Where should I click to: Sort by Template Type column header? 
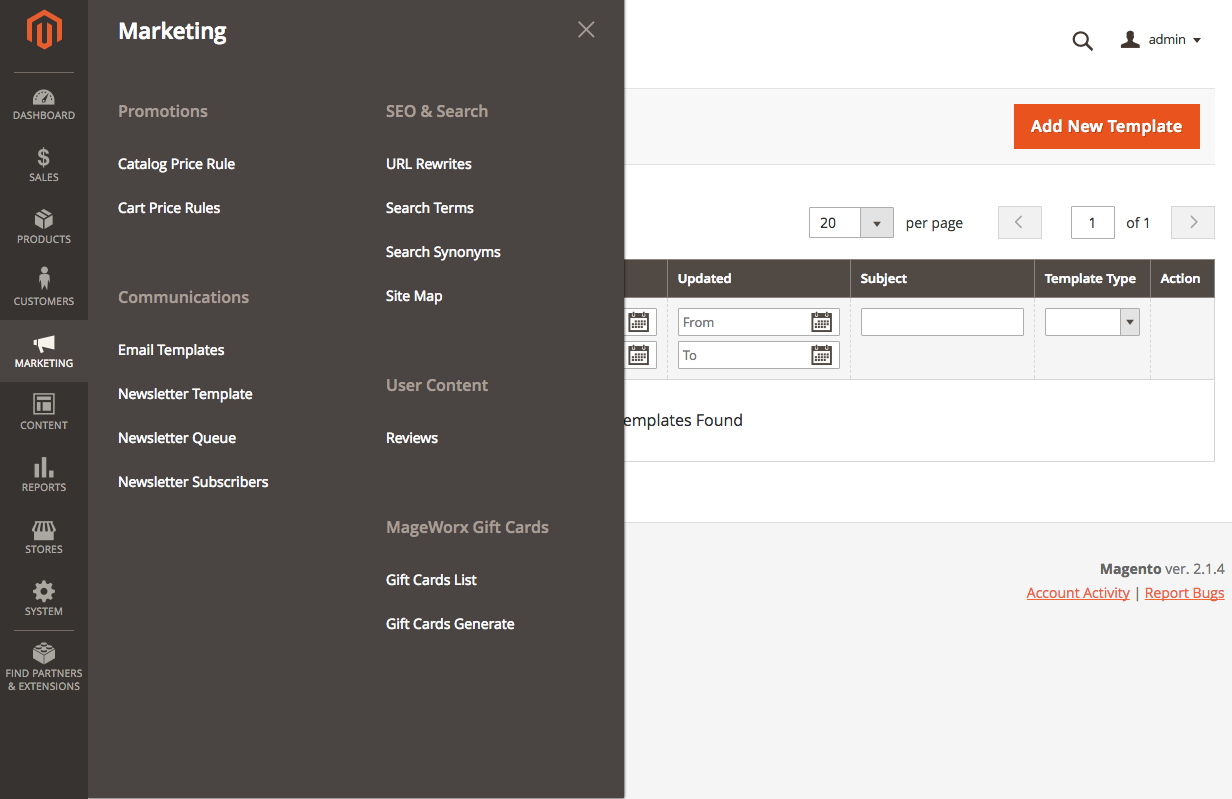tap(1092, 279)
